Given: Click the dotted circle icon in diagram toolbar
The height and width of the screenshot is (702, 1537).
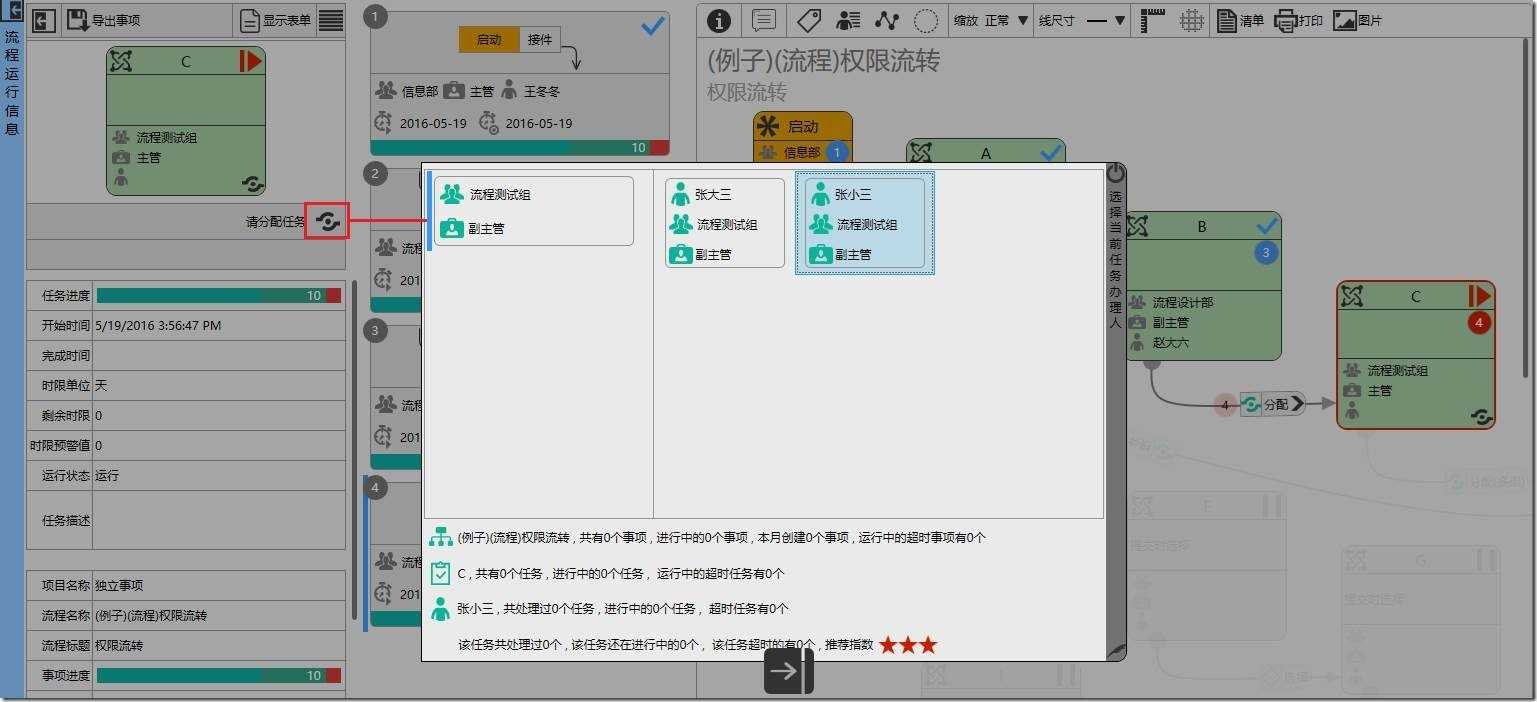Looking at the screenshot, I should [927, 20].
